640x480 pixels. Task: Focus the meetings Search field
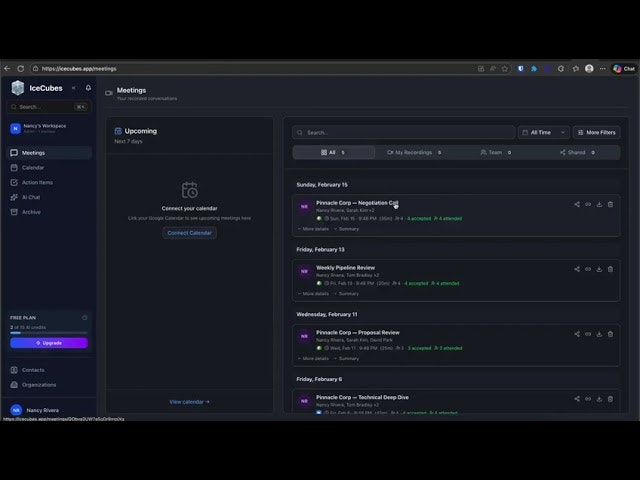tap(404, 132)
